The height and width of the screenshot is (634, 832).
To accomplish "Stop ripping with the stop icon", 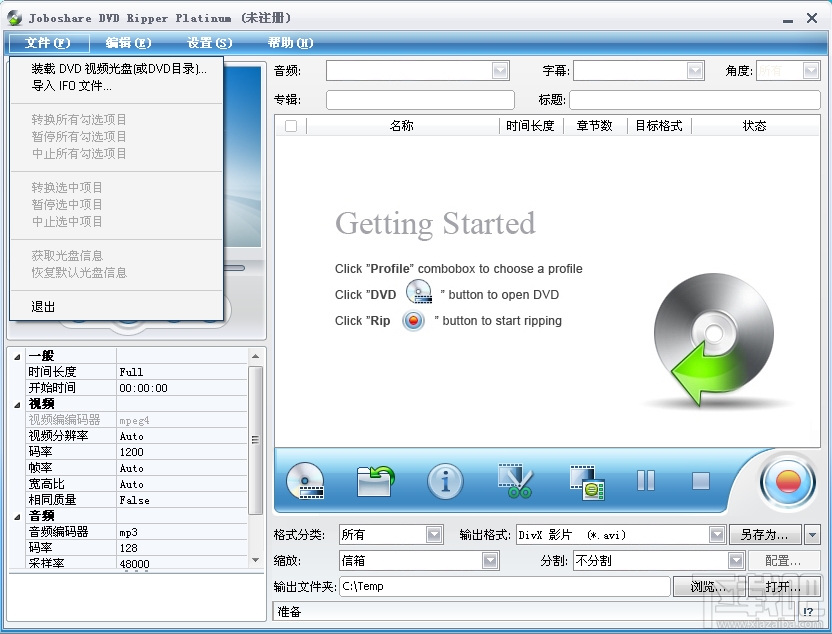I will point(700,481).
